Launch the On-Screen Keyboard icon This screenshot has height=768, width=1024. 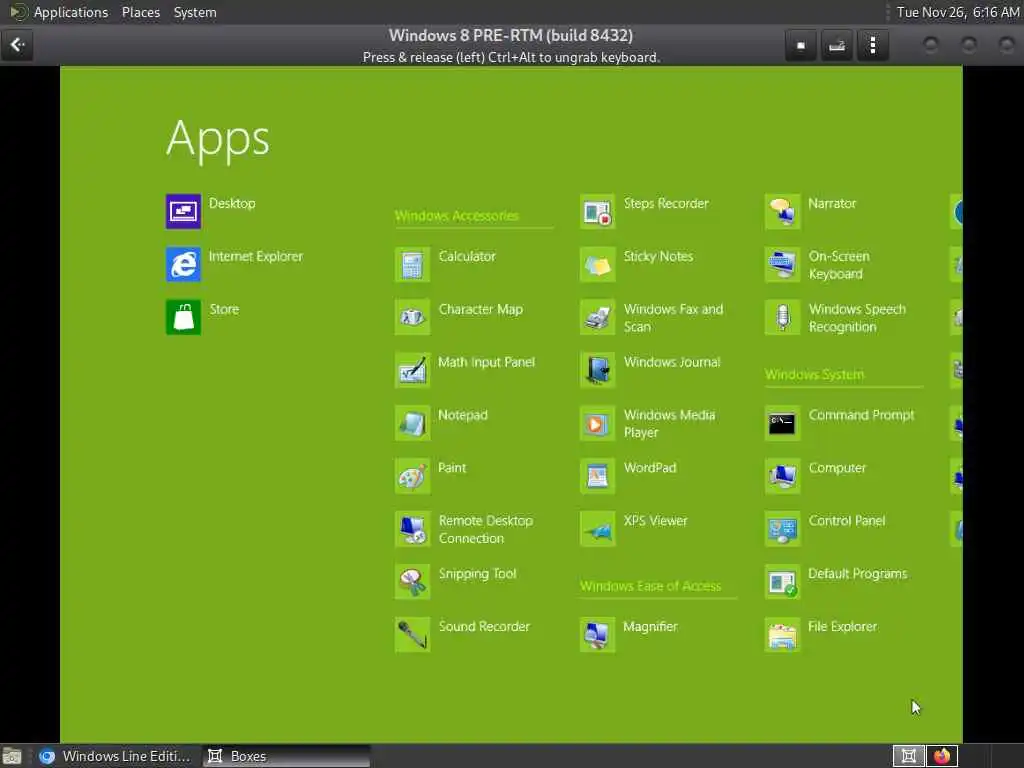[x=782, y=264]
